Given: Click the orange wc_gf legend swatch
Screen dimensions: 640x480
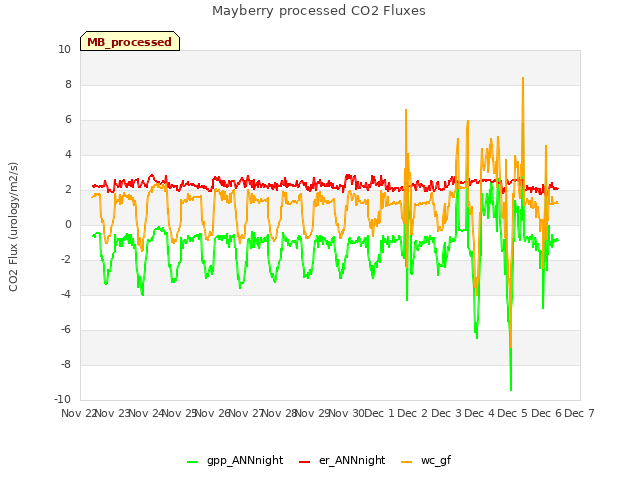Looking at the screenshot, I should pyautogui.click(x=407, y=462).
